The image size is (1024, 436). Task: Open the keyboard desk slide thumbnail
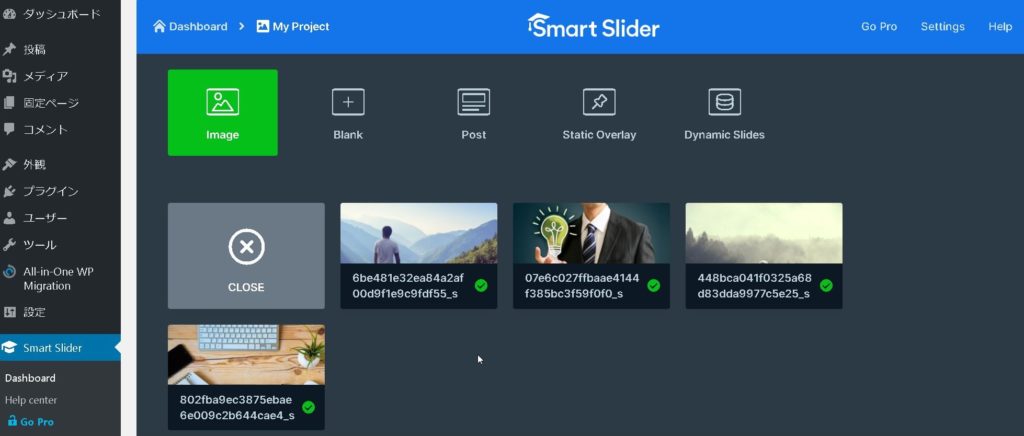click(x=246, y=354)
